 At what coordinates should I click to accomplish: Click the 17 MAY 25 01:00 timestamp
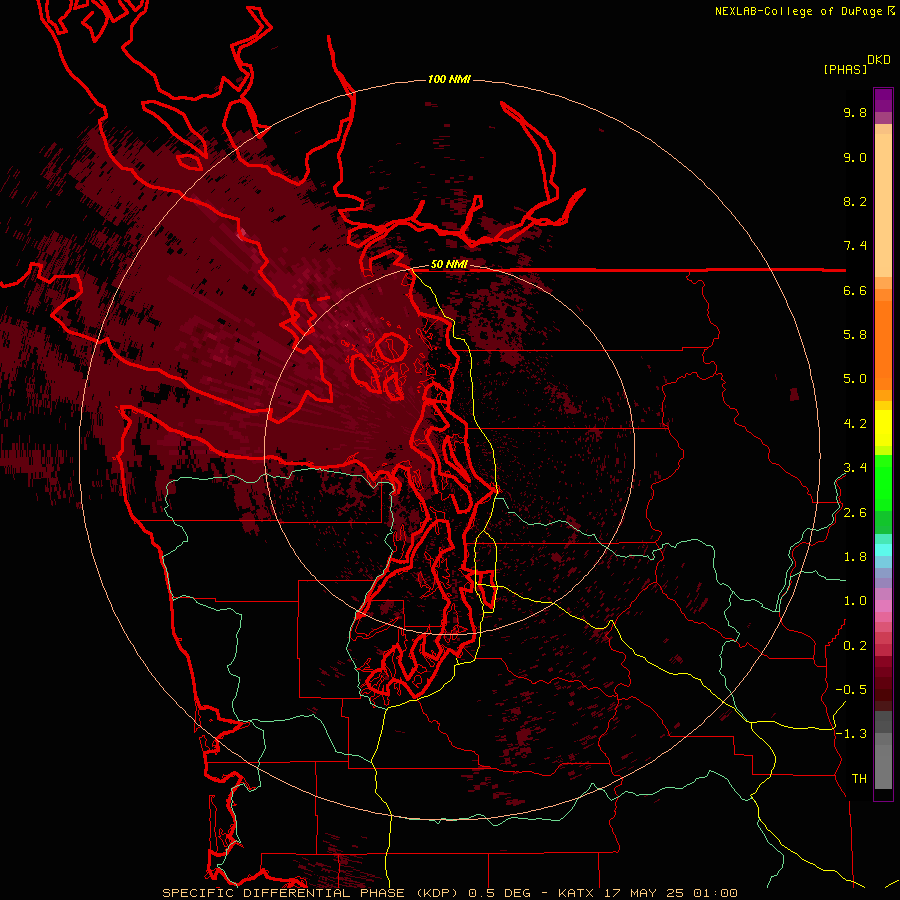(x=670, y=893)
